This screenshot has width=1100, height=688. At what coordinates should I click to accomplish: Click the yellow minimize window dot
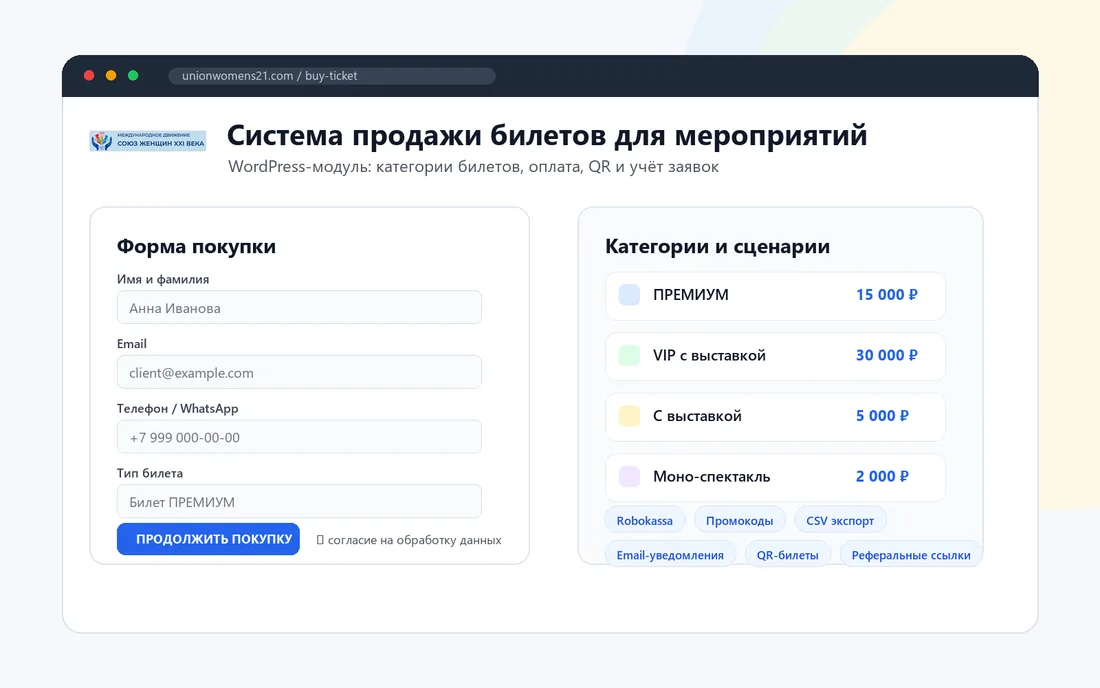(x=111, y=76)
